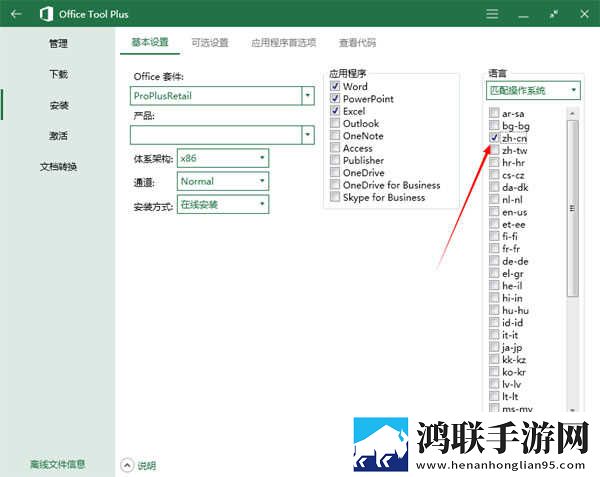Screen dimensions: 600x477
Task: Check the cs-cz language box
Action: pyautogui.click(x=494, y=175)
